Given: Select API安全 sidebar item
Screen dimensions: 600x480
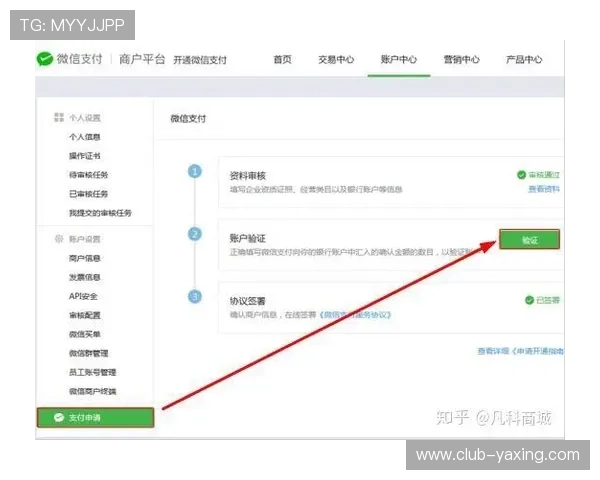Looking at the screenshot, I should 83,296.
